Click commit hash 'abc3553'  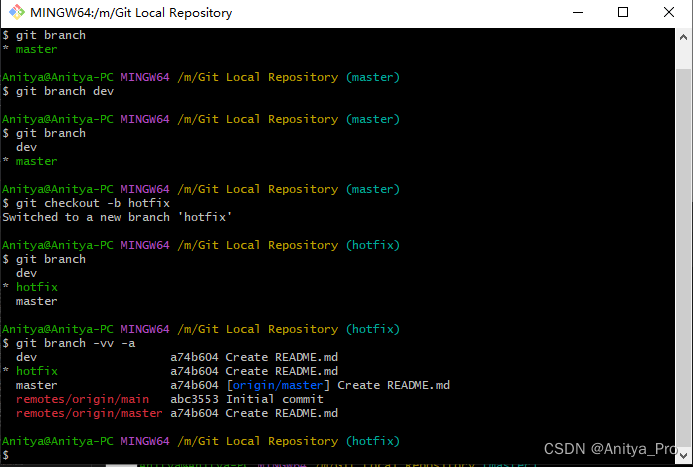(x=194, y=399)
